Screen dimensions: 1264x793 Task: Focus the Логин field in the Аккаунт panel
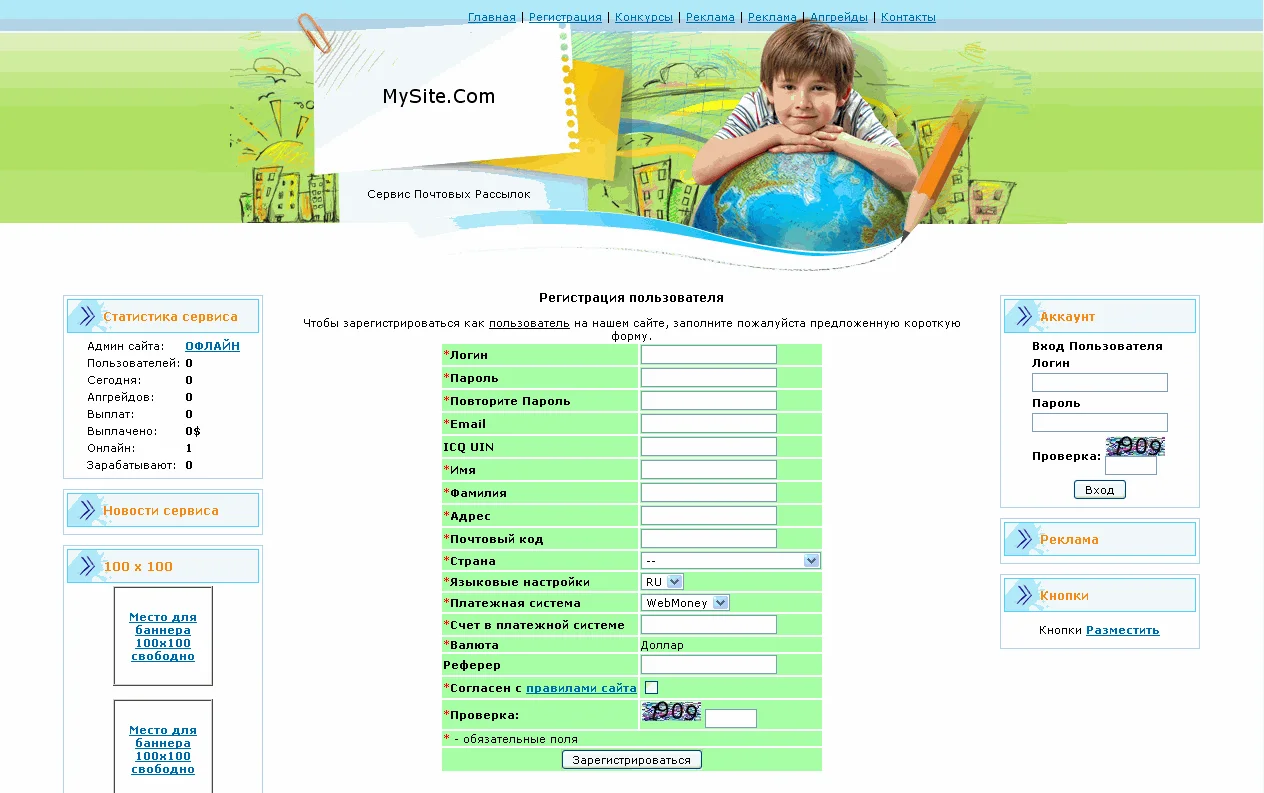(x=1100, y=382)
